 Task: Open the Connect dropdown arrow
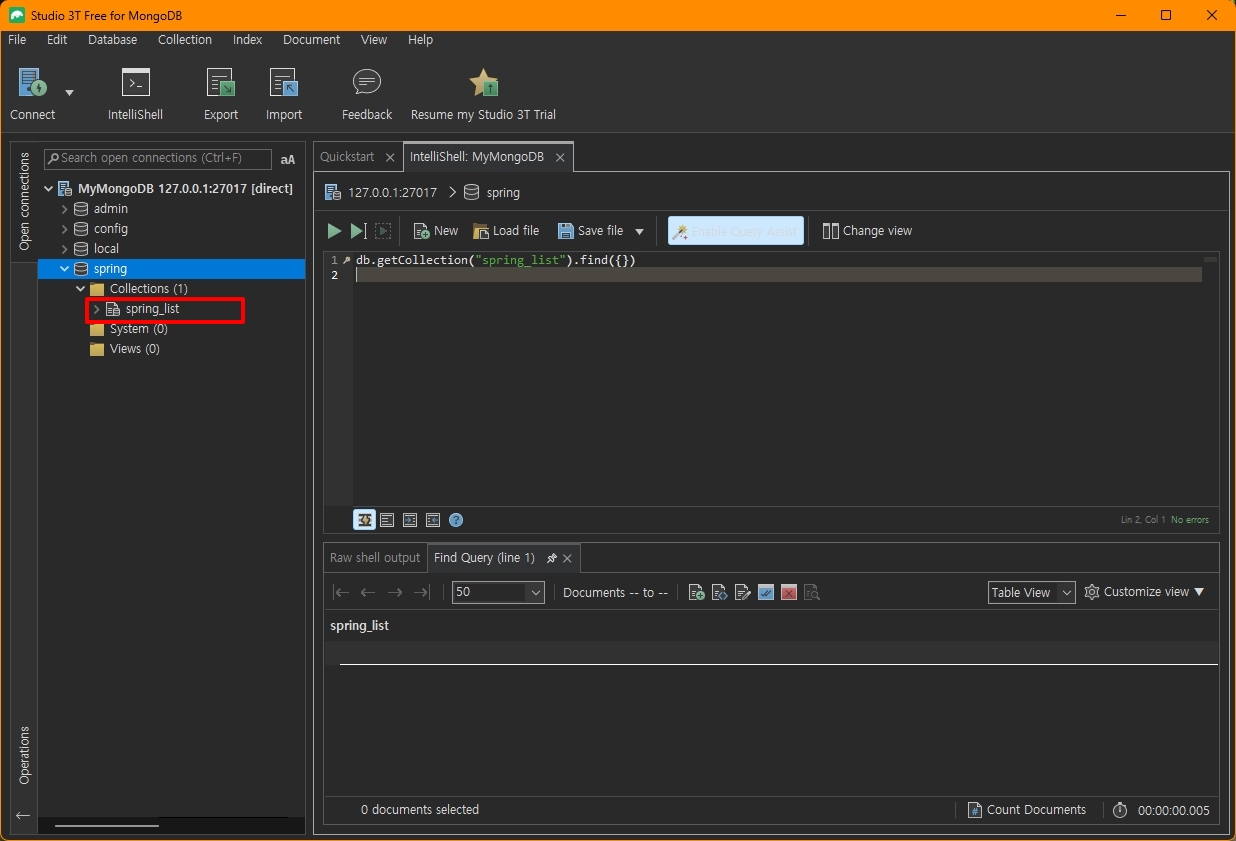(x=69, y=93)
